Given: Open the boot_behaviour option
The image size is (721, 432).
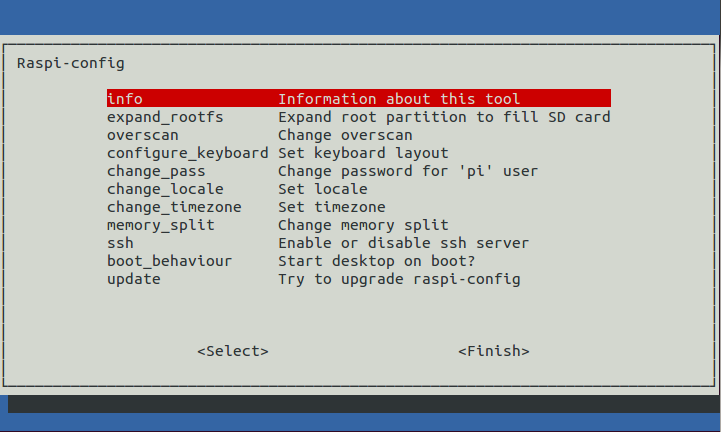Looking at the screenshot, I should 169,261.
